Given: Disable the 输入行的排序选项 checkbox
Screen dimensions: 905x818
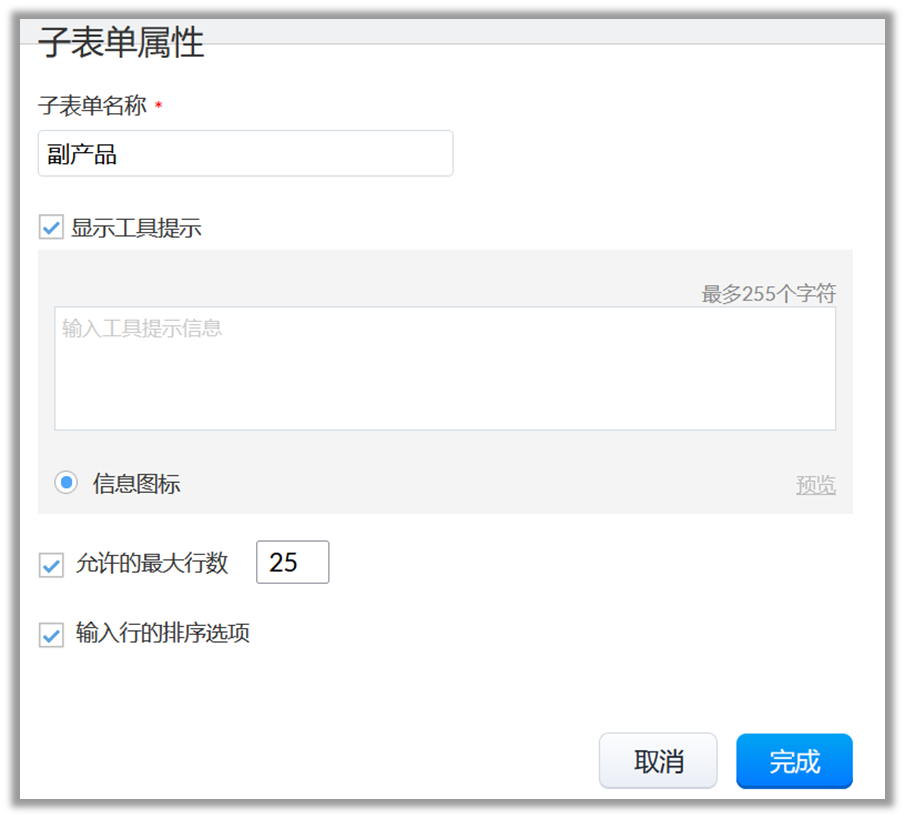Looking at the screenshot, I should click(51, 635).
